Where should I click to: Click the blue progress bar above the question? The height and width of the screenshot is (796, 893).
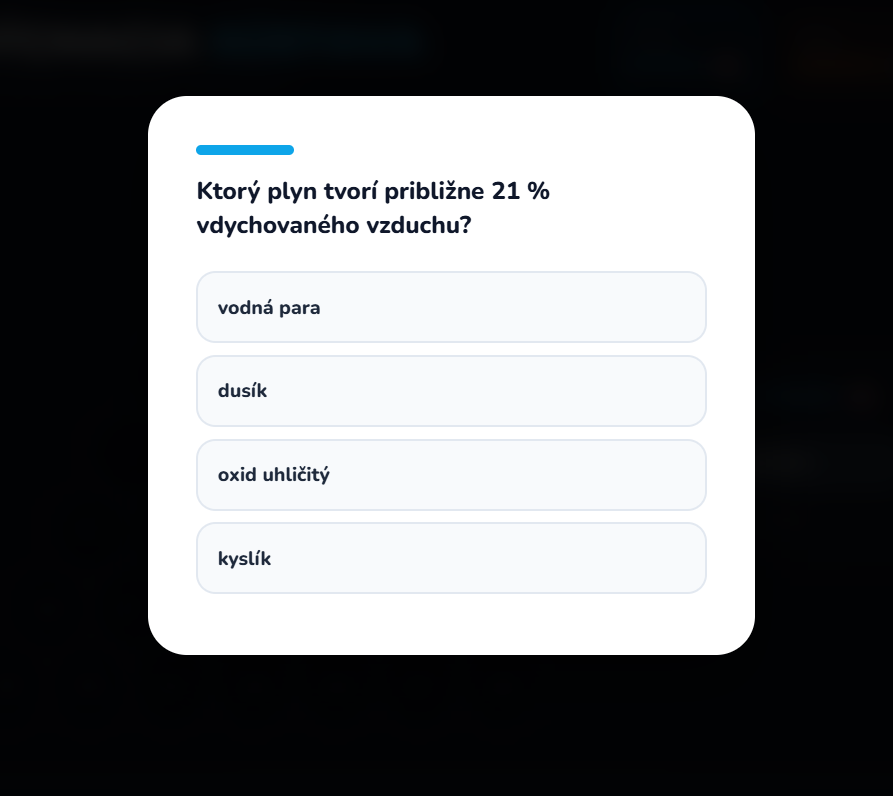tap(245, 150)
